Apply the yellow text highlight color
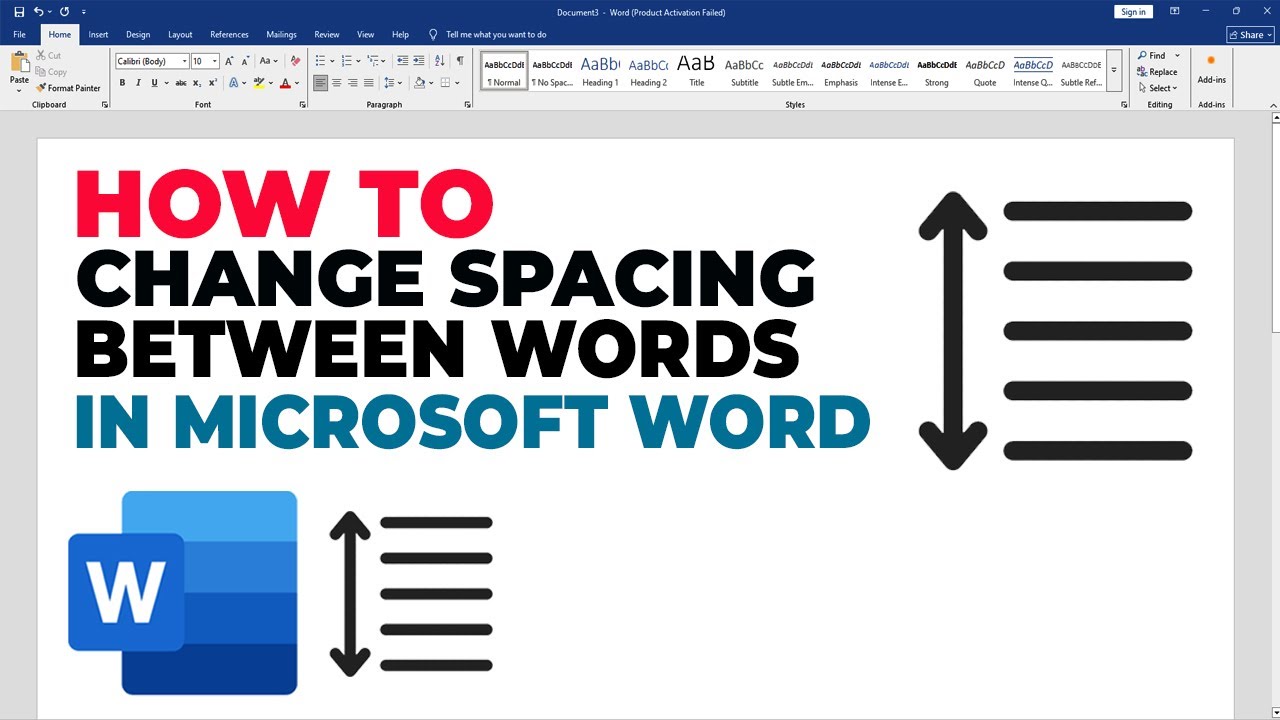 [x=259, y=83]
